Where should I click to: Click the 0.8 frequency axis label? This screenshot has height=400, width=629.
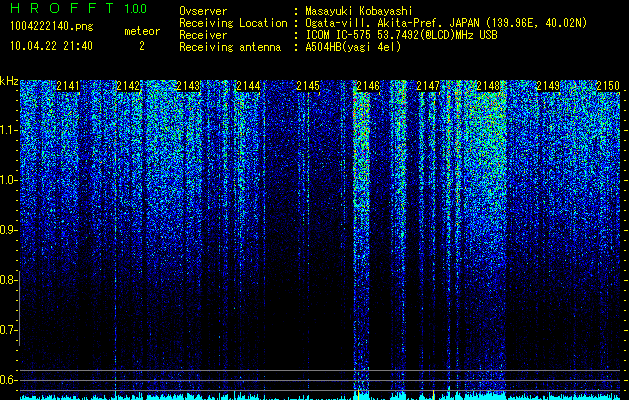9,280
